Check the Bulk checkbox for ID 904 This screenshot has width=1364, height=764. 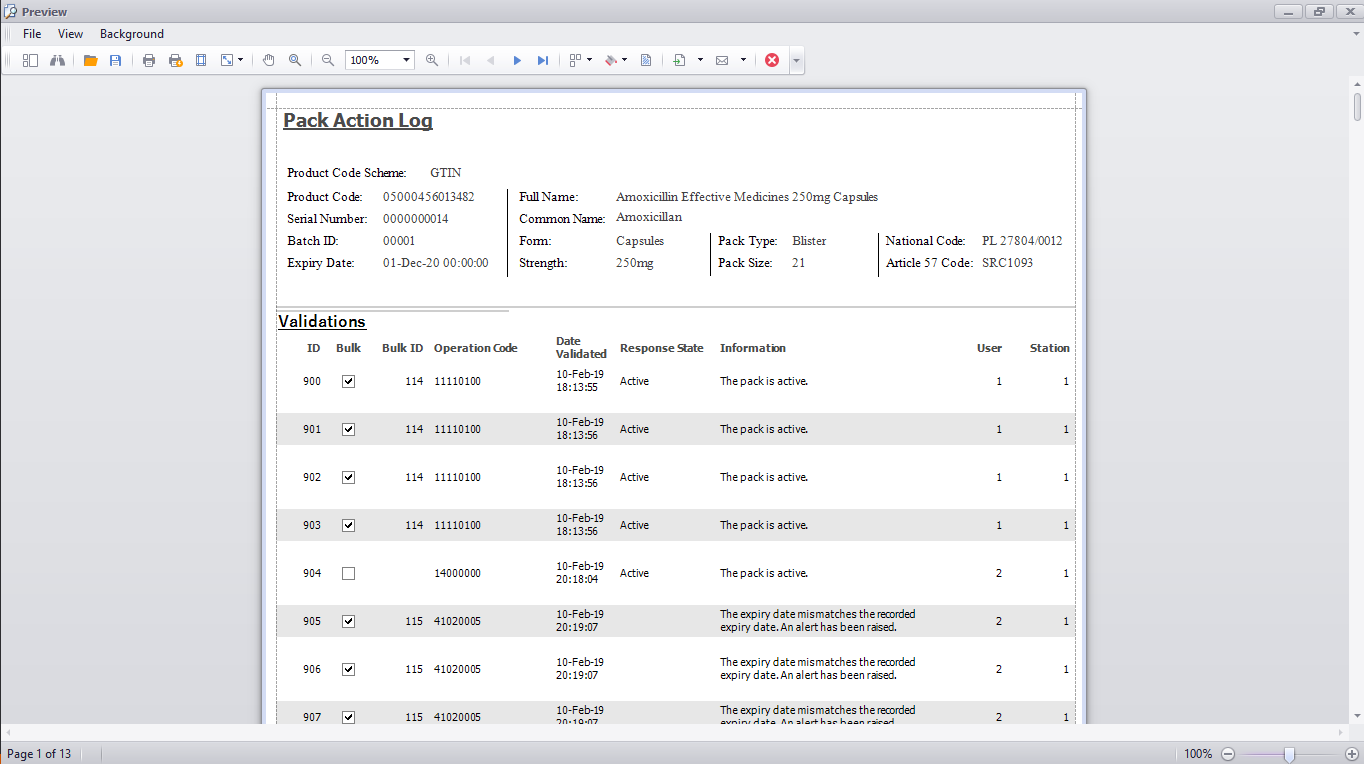coord(348,574)
